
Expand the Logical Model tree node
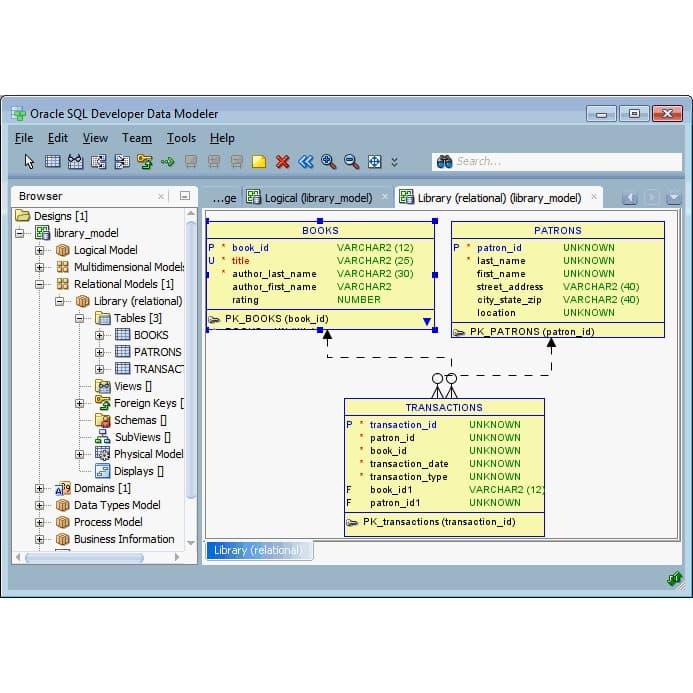tap(40, 250)
